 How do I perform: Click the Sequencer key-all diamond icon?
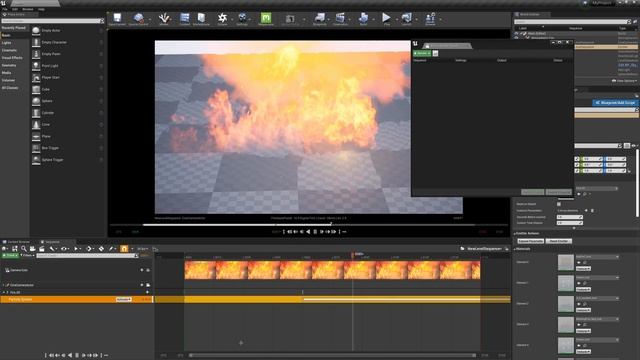(101, 249)
